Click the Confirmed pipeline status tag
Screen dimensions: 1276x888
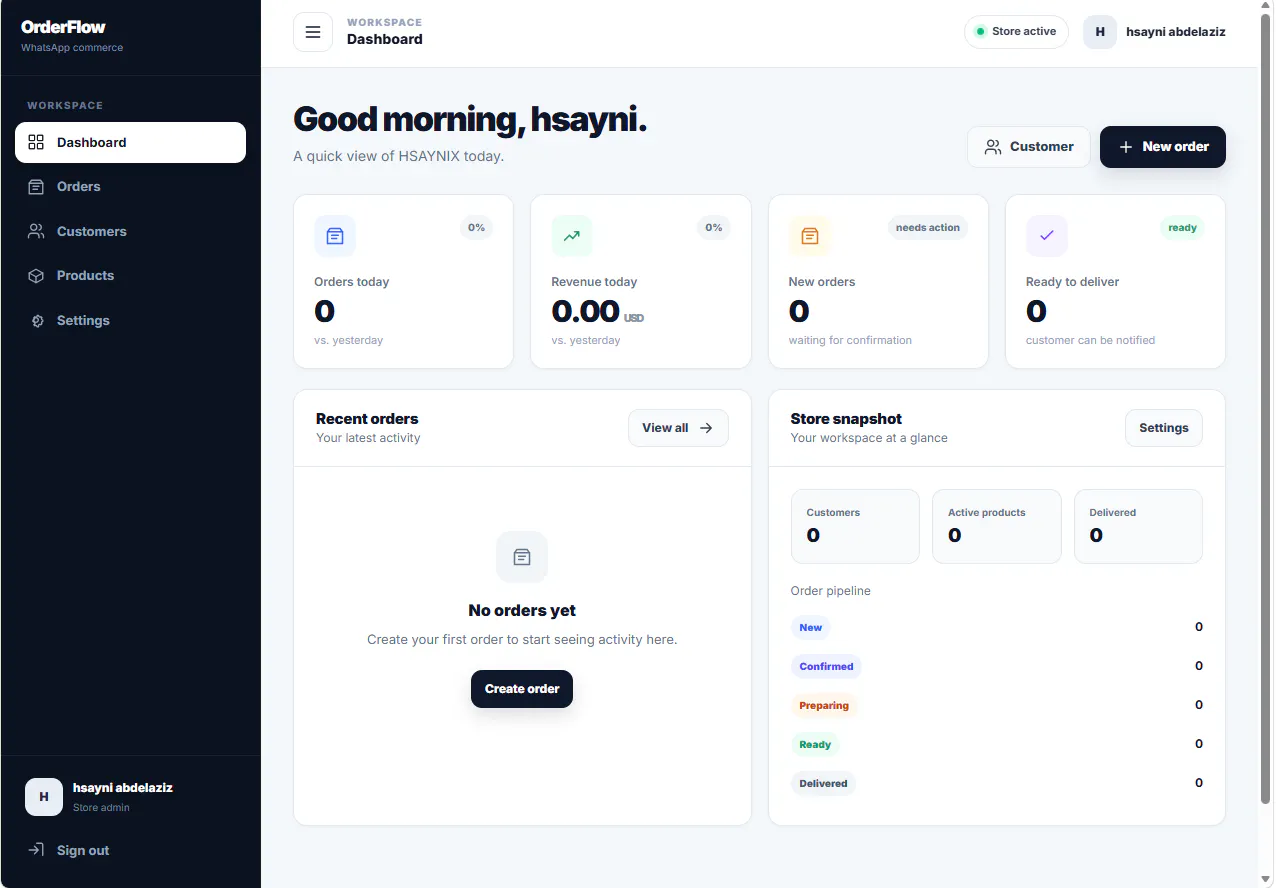click(826, 667)
